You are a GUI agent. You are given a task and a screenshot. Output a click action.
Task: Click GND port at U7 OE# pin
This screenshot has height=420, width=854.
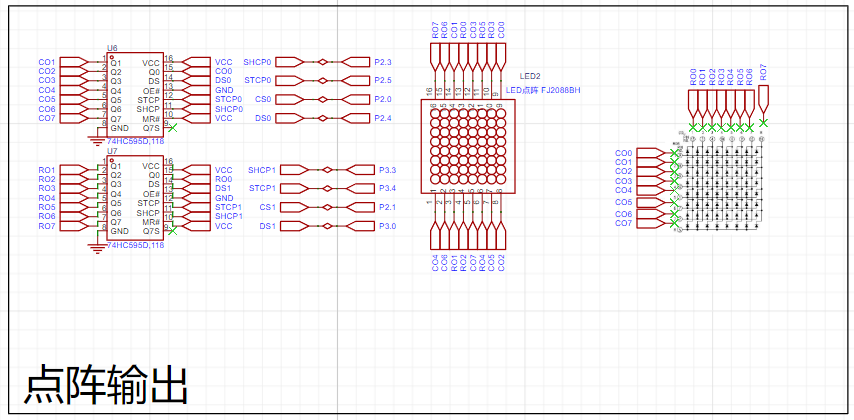click(x=197, y=198)
